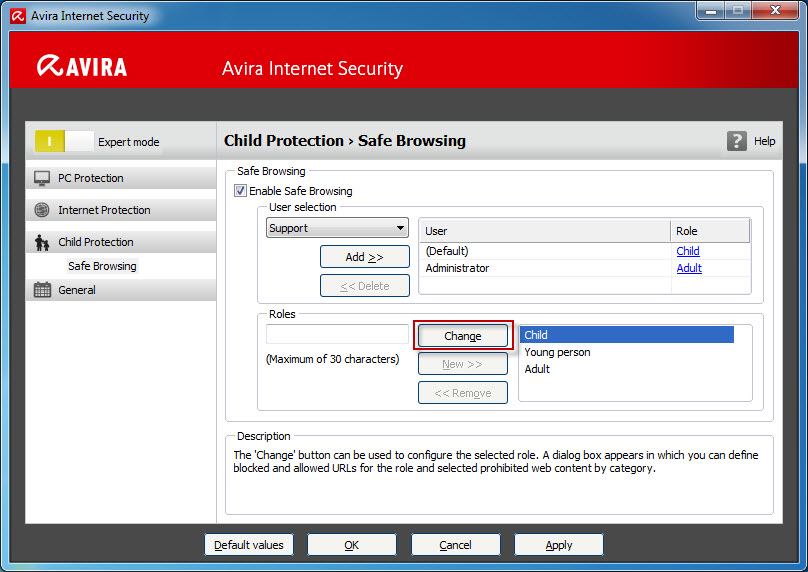Click the Help link text

coord(765,141)
